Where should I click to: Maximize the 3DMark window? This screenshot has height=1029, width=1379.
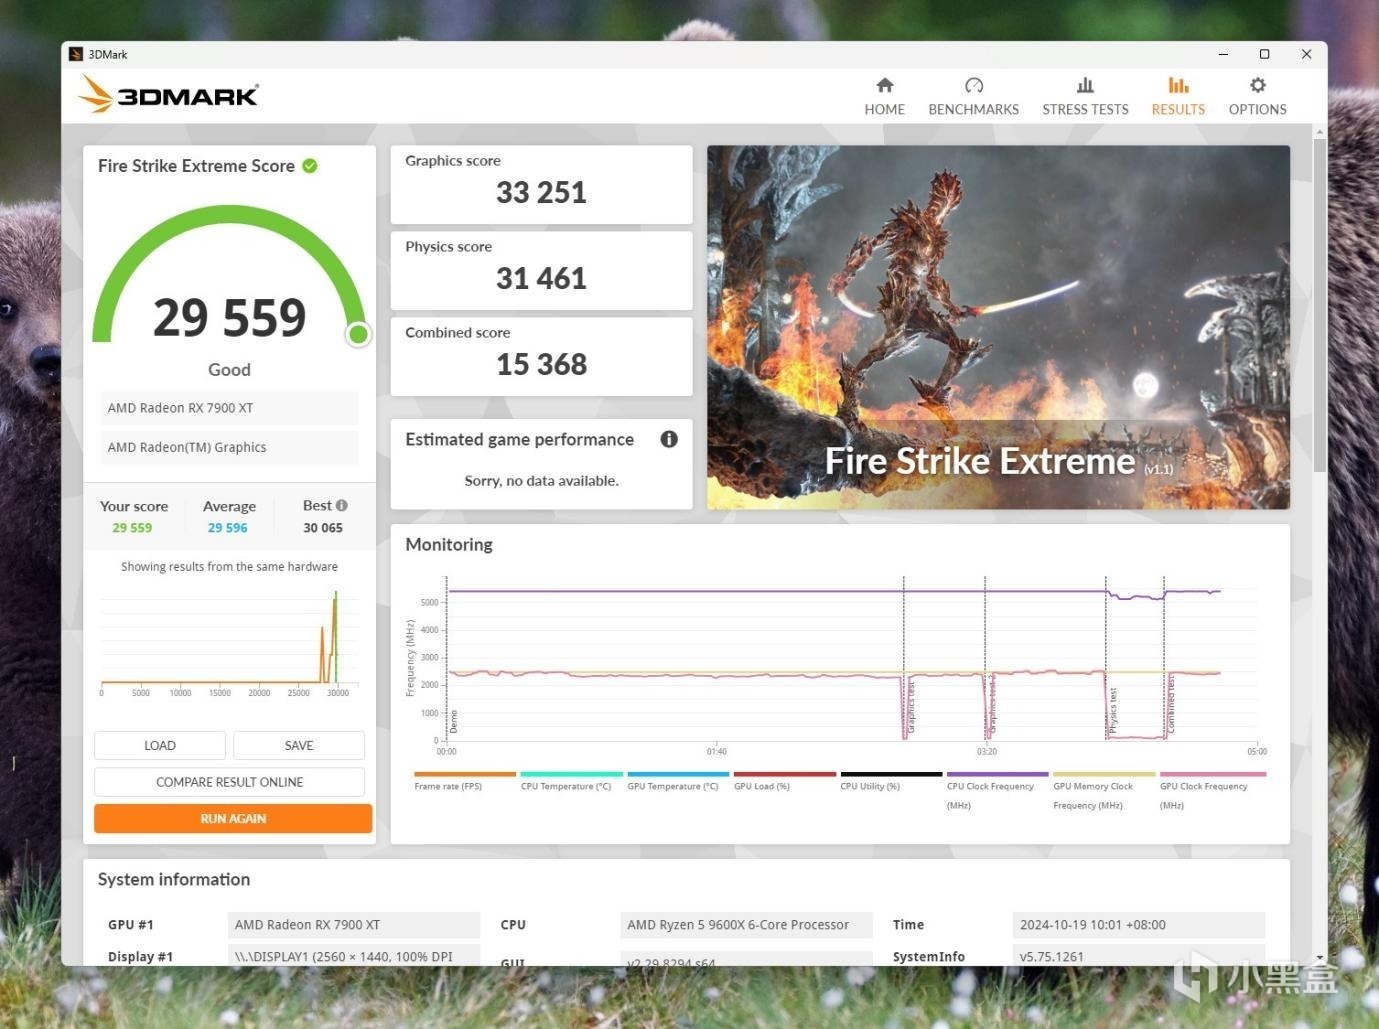1264,54
